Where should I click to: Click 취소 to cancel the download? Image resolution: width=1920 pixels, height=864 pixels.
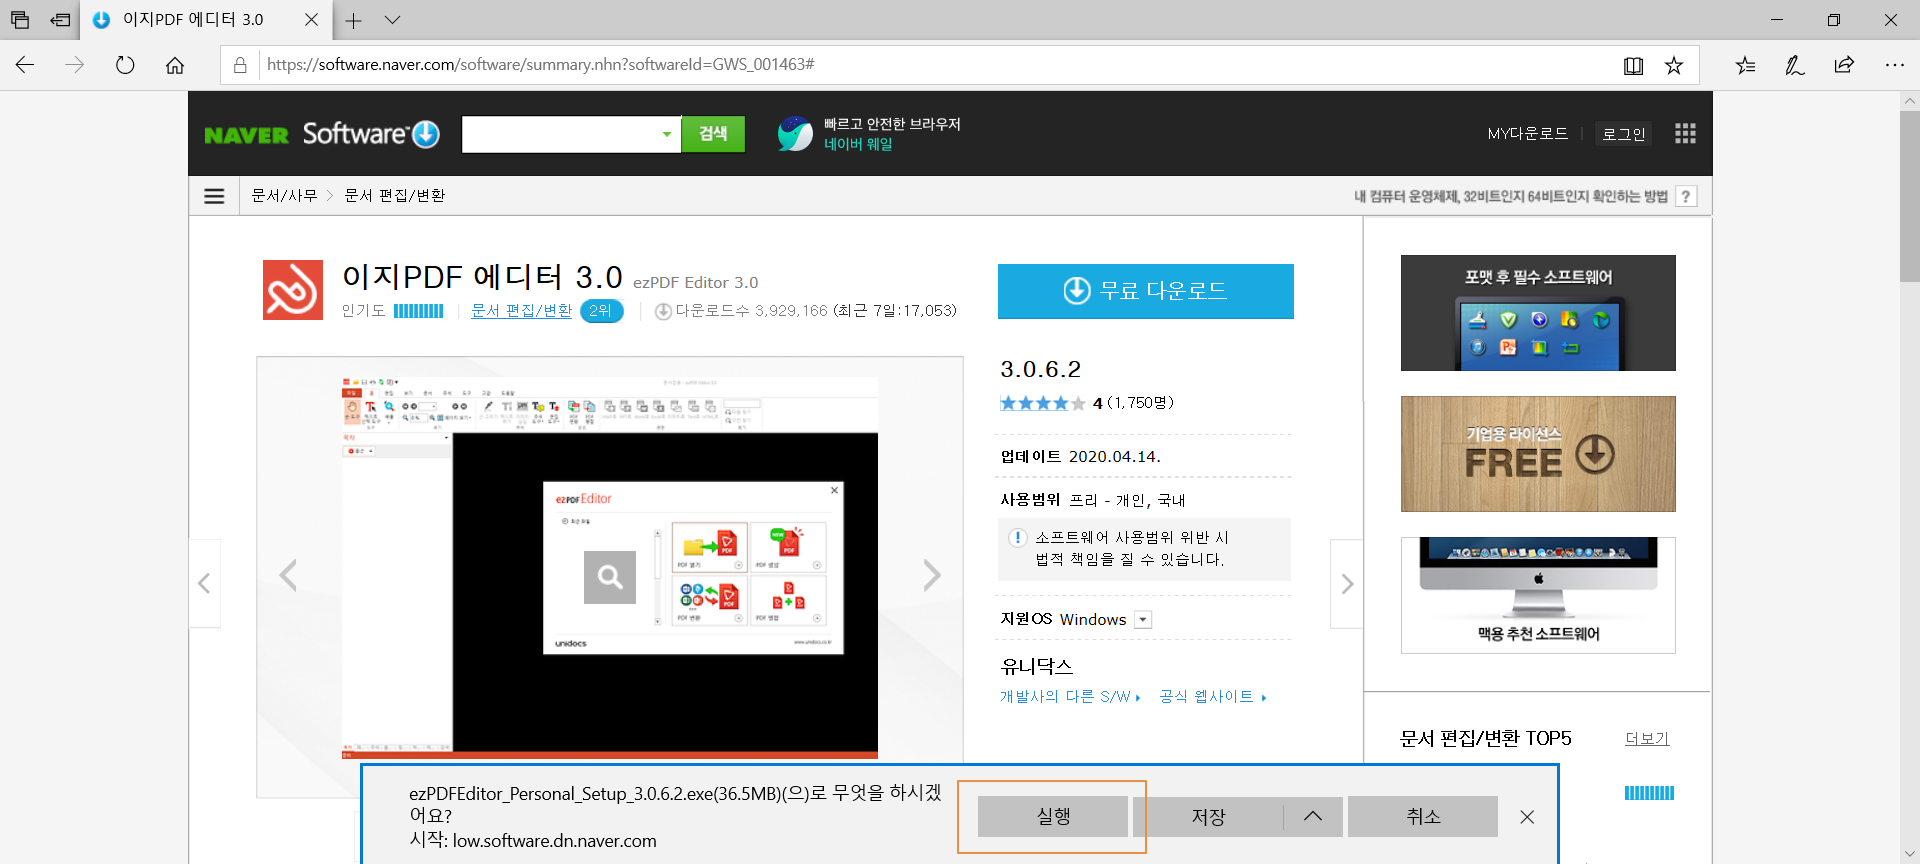pyautogui.click(x=1423, y=817)
